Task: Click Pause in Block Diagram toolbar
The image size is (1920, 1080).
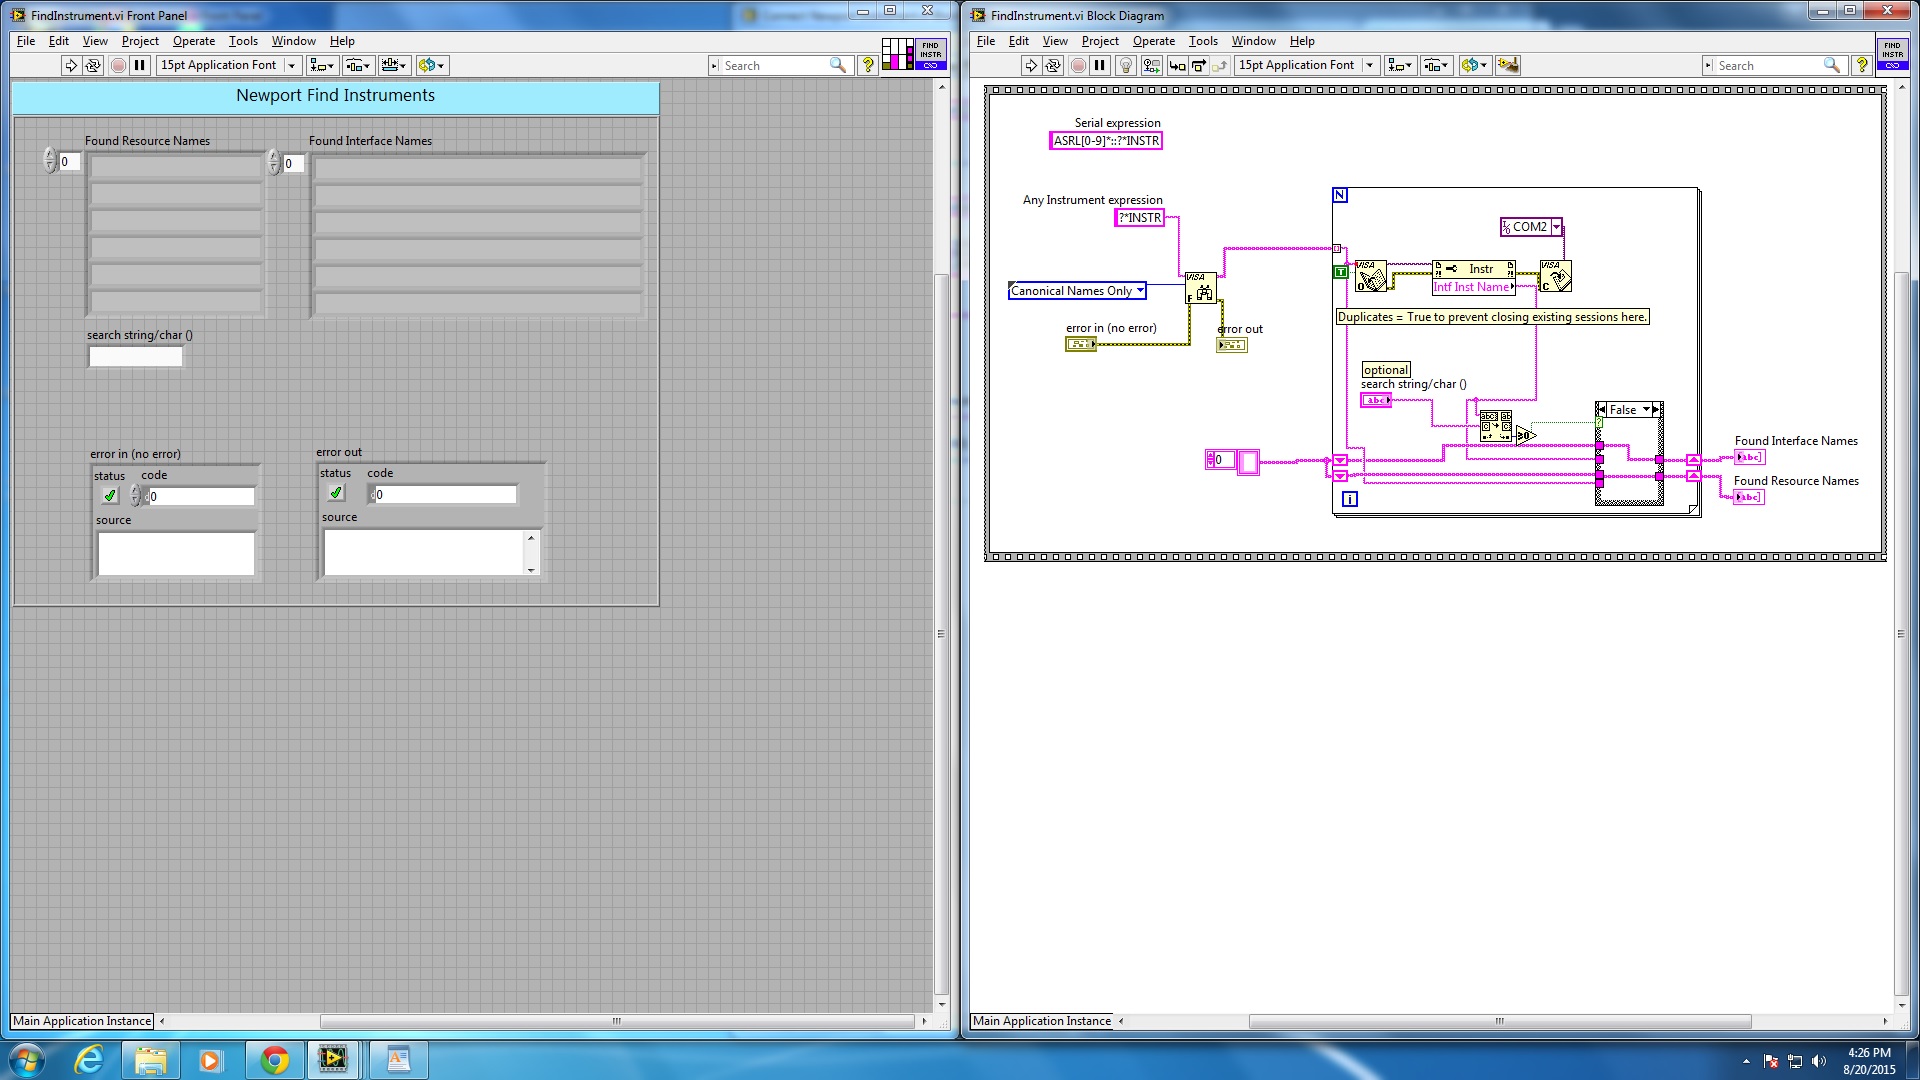Action: tap(1100, 65)
